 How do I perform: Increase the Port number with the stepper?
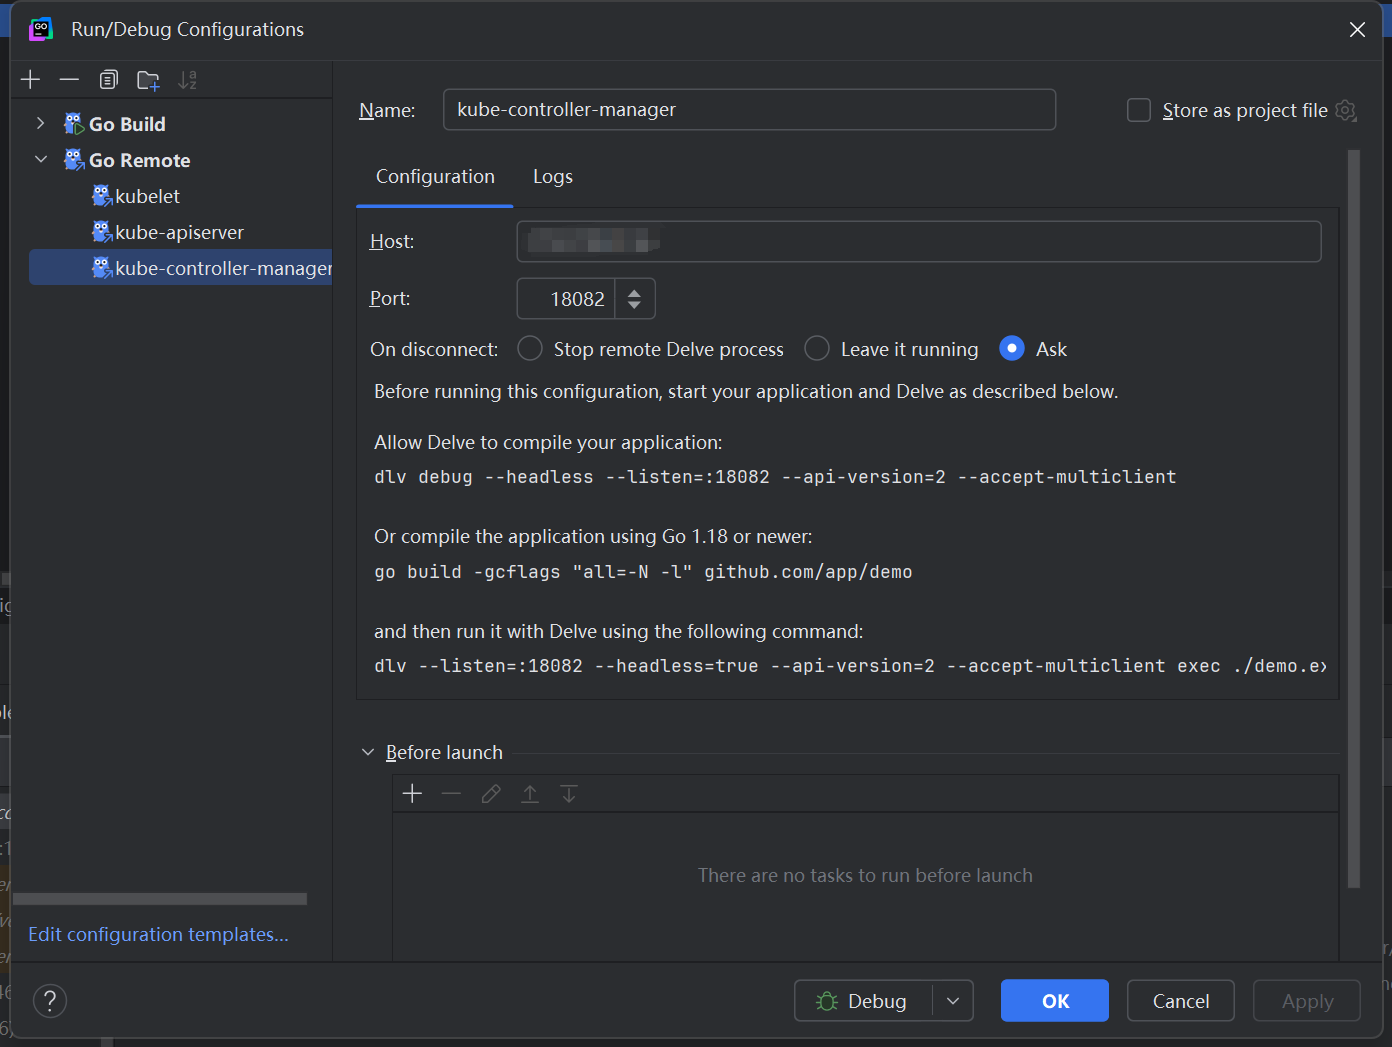[x=634, y=291]
